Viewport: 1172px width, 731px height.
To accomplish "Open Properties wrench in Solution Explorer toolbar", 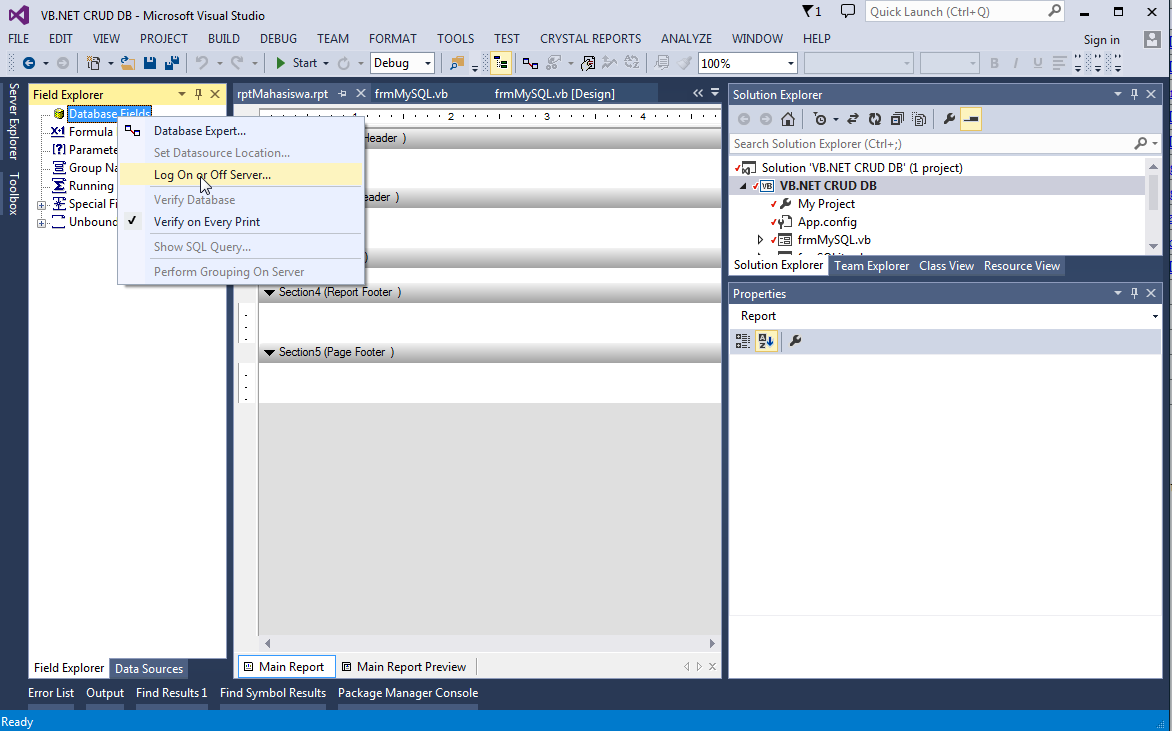I will click(x=949, y=119).
